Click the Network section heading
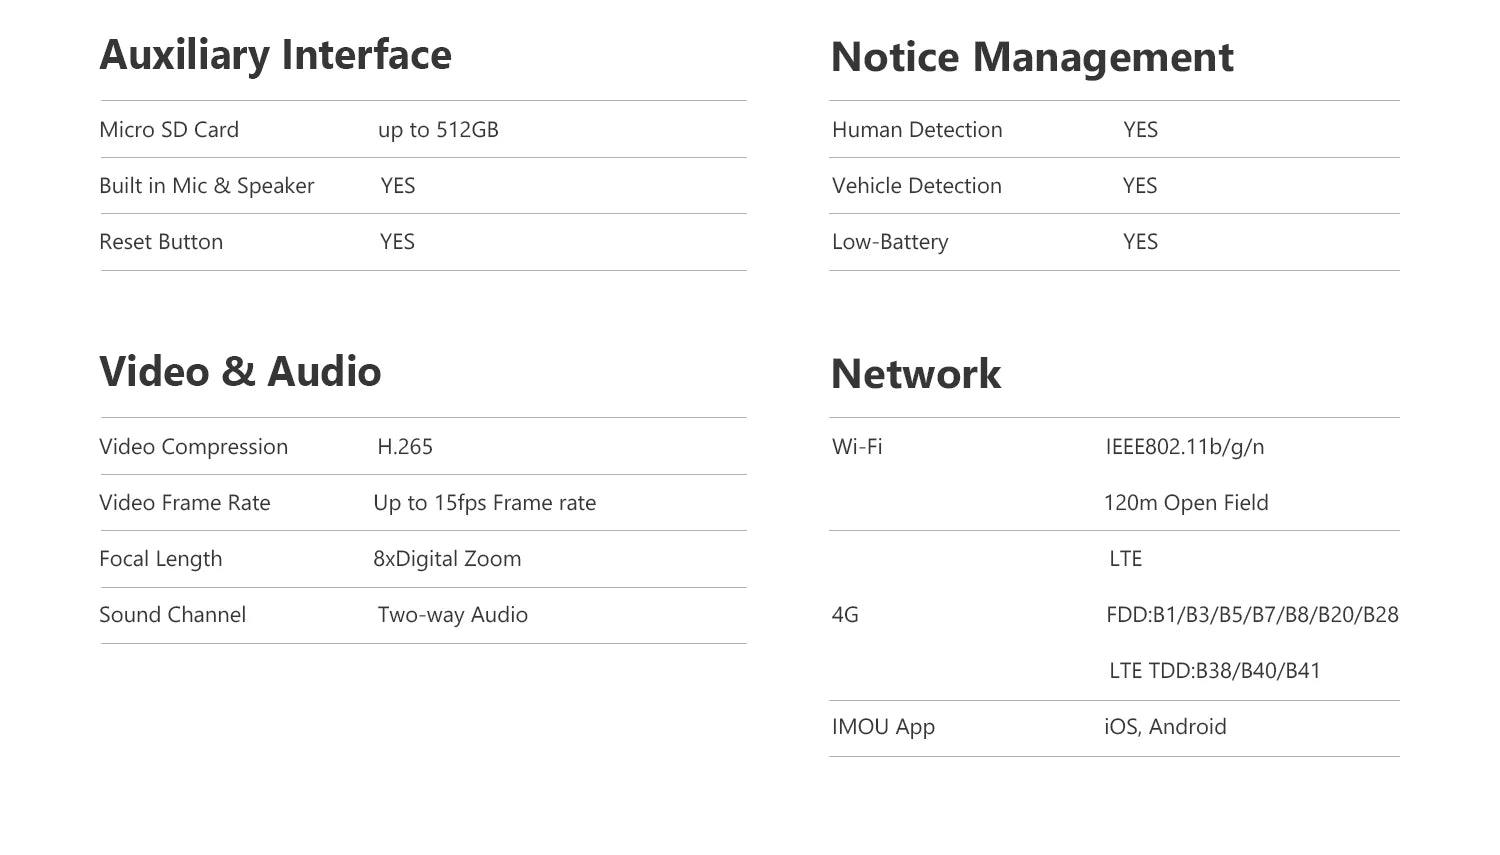The height and width of the screenshot is (855, 1500). [x=915, y=374]
